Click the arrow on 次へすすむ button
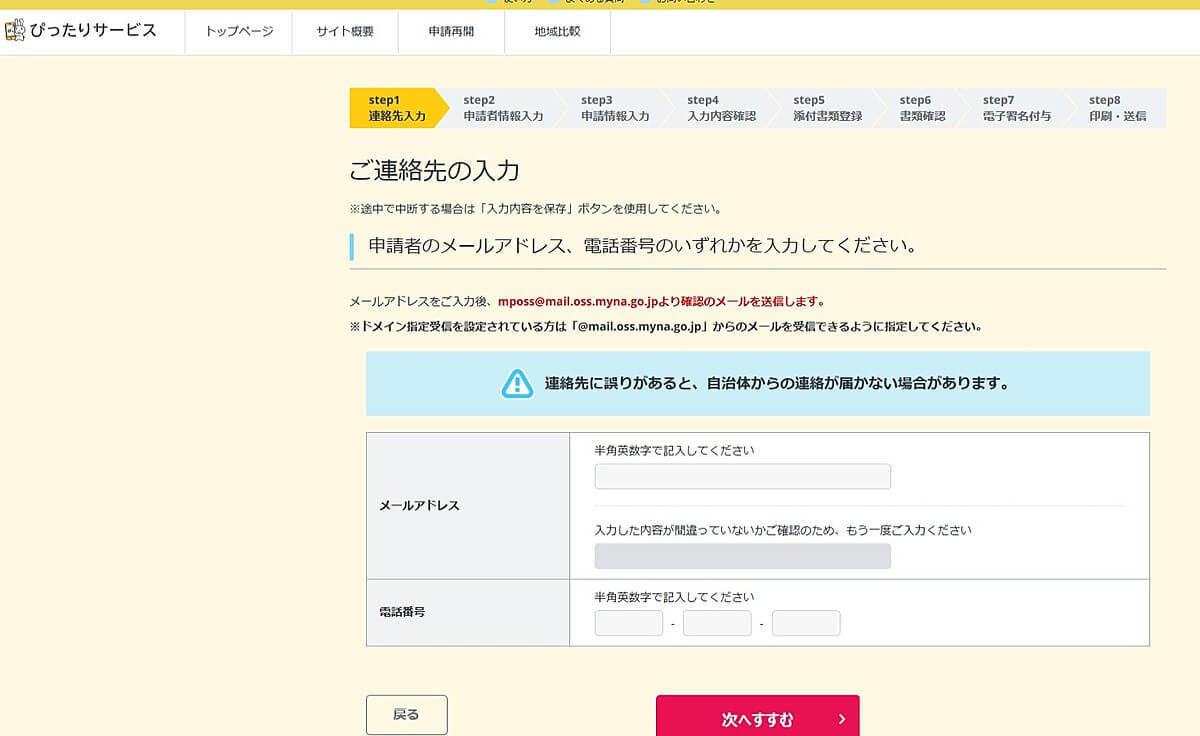The height and width of the screenshot is (736, 1200). click(841, 718)
